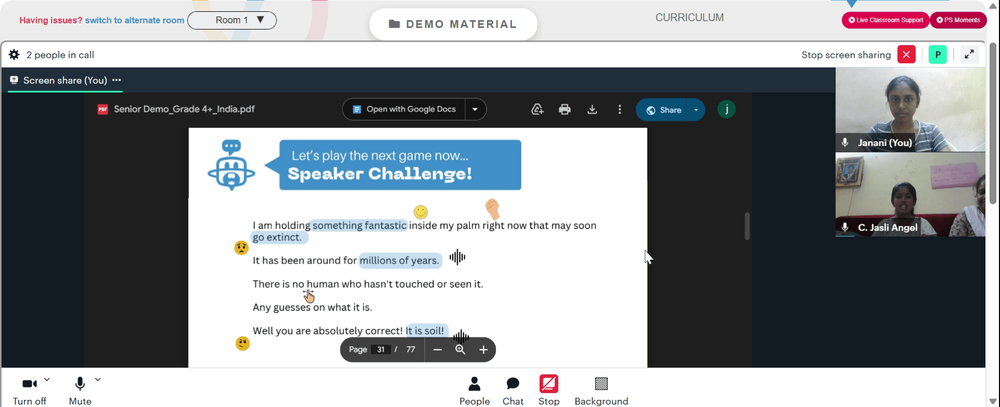Click the Speaker Challenge! heading
This screenshot has height=407, width=1000.
pyautogui.click(x=379, y=174)
